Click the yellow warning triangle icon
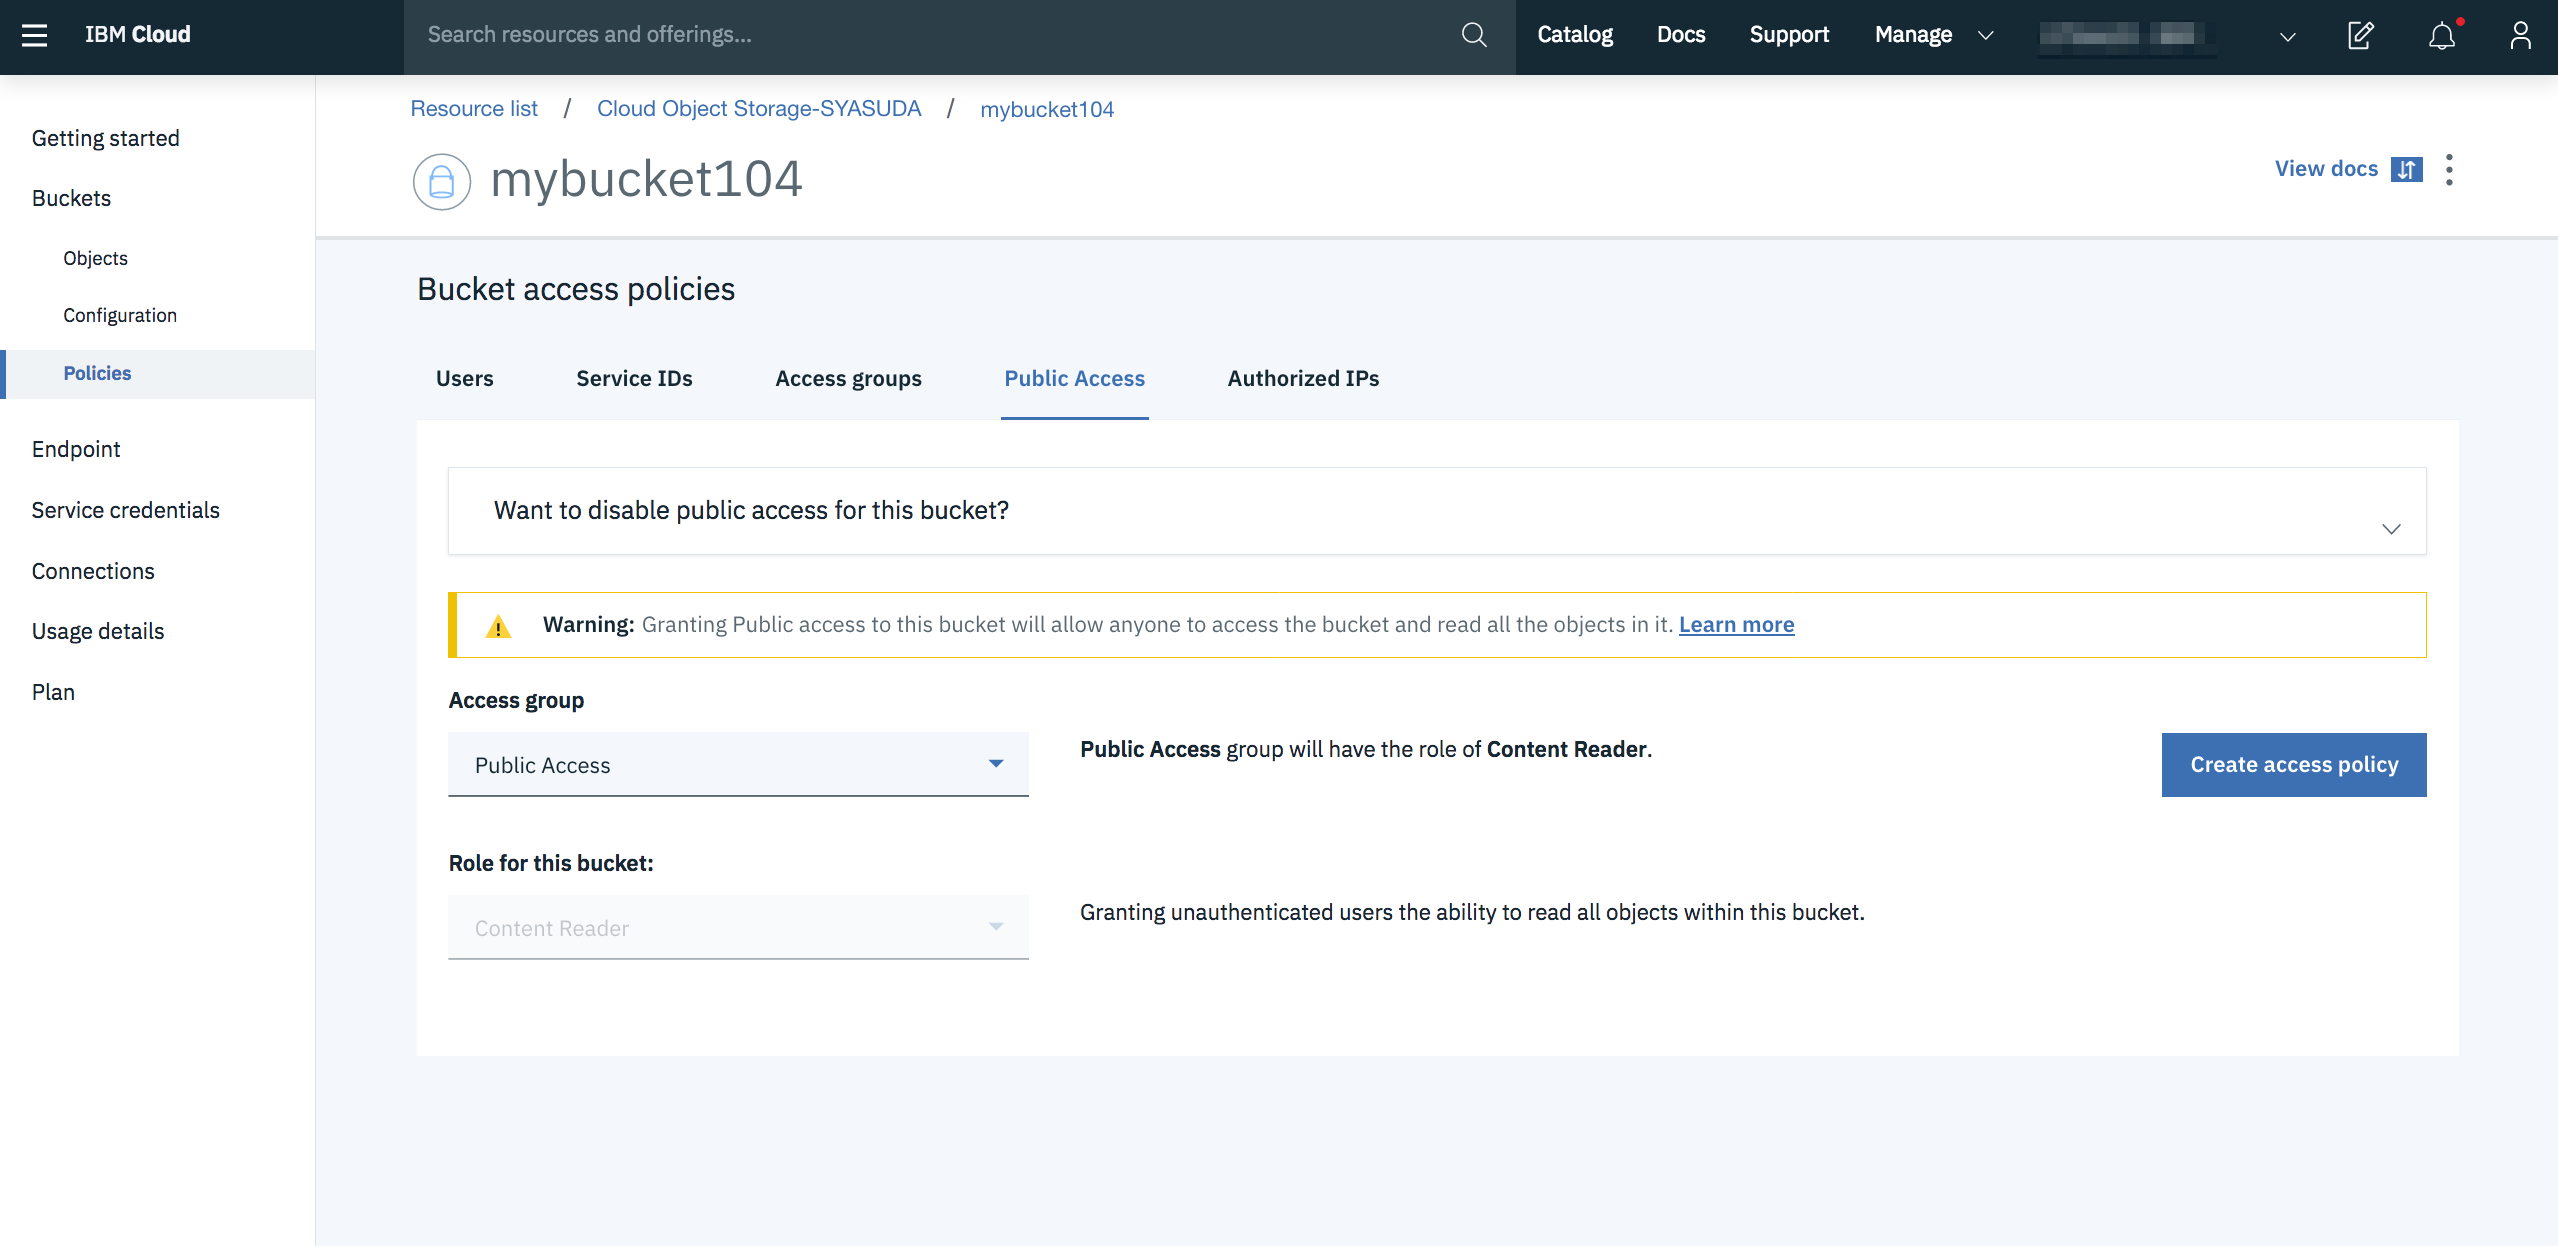Screen dimensions: 2558x1246 [498, 626]
